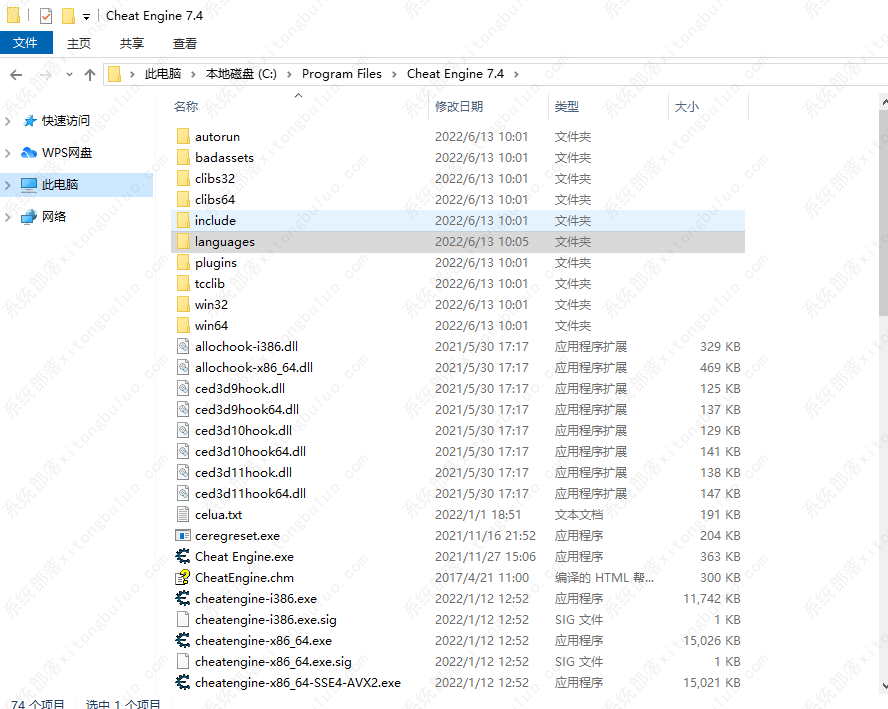Click the scrollbar down arrow
The image size is (888, 709).
click(884, 686)
